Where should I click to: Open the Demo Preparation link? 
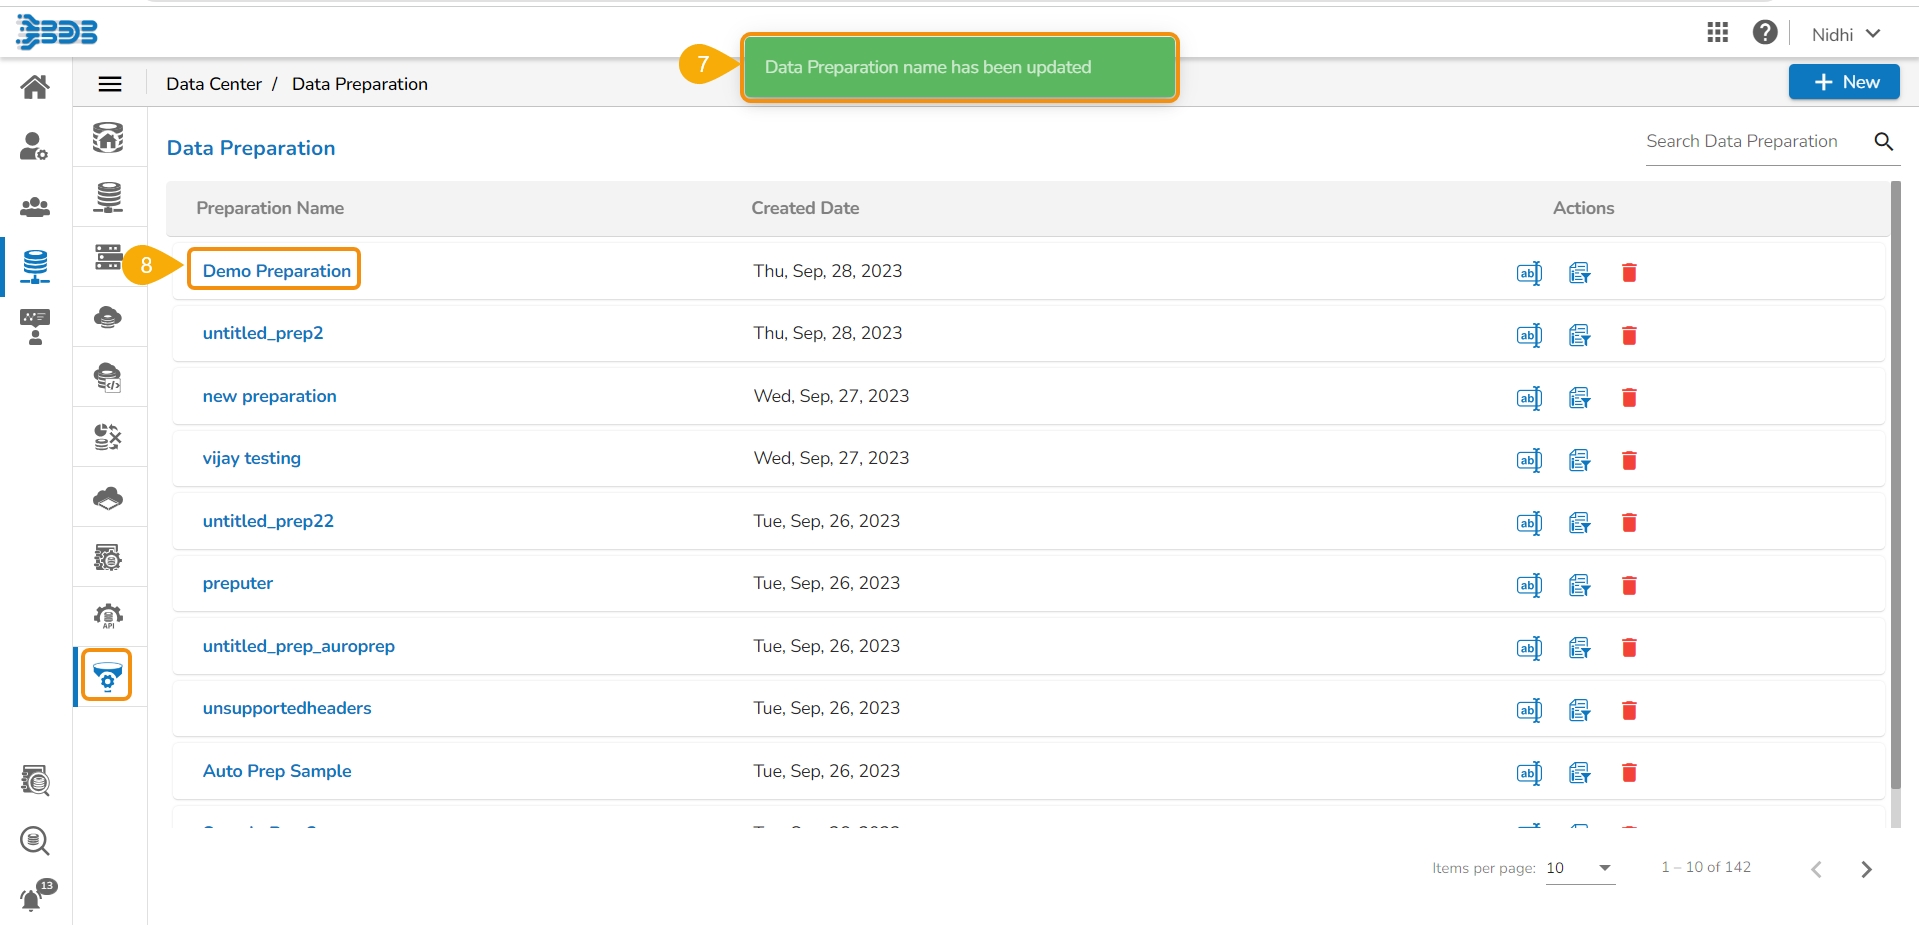coord(276,271)
